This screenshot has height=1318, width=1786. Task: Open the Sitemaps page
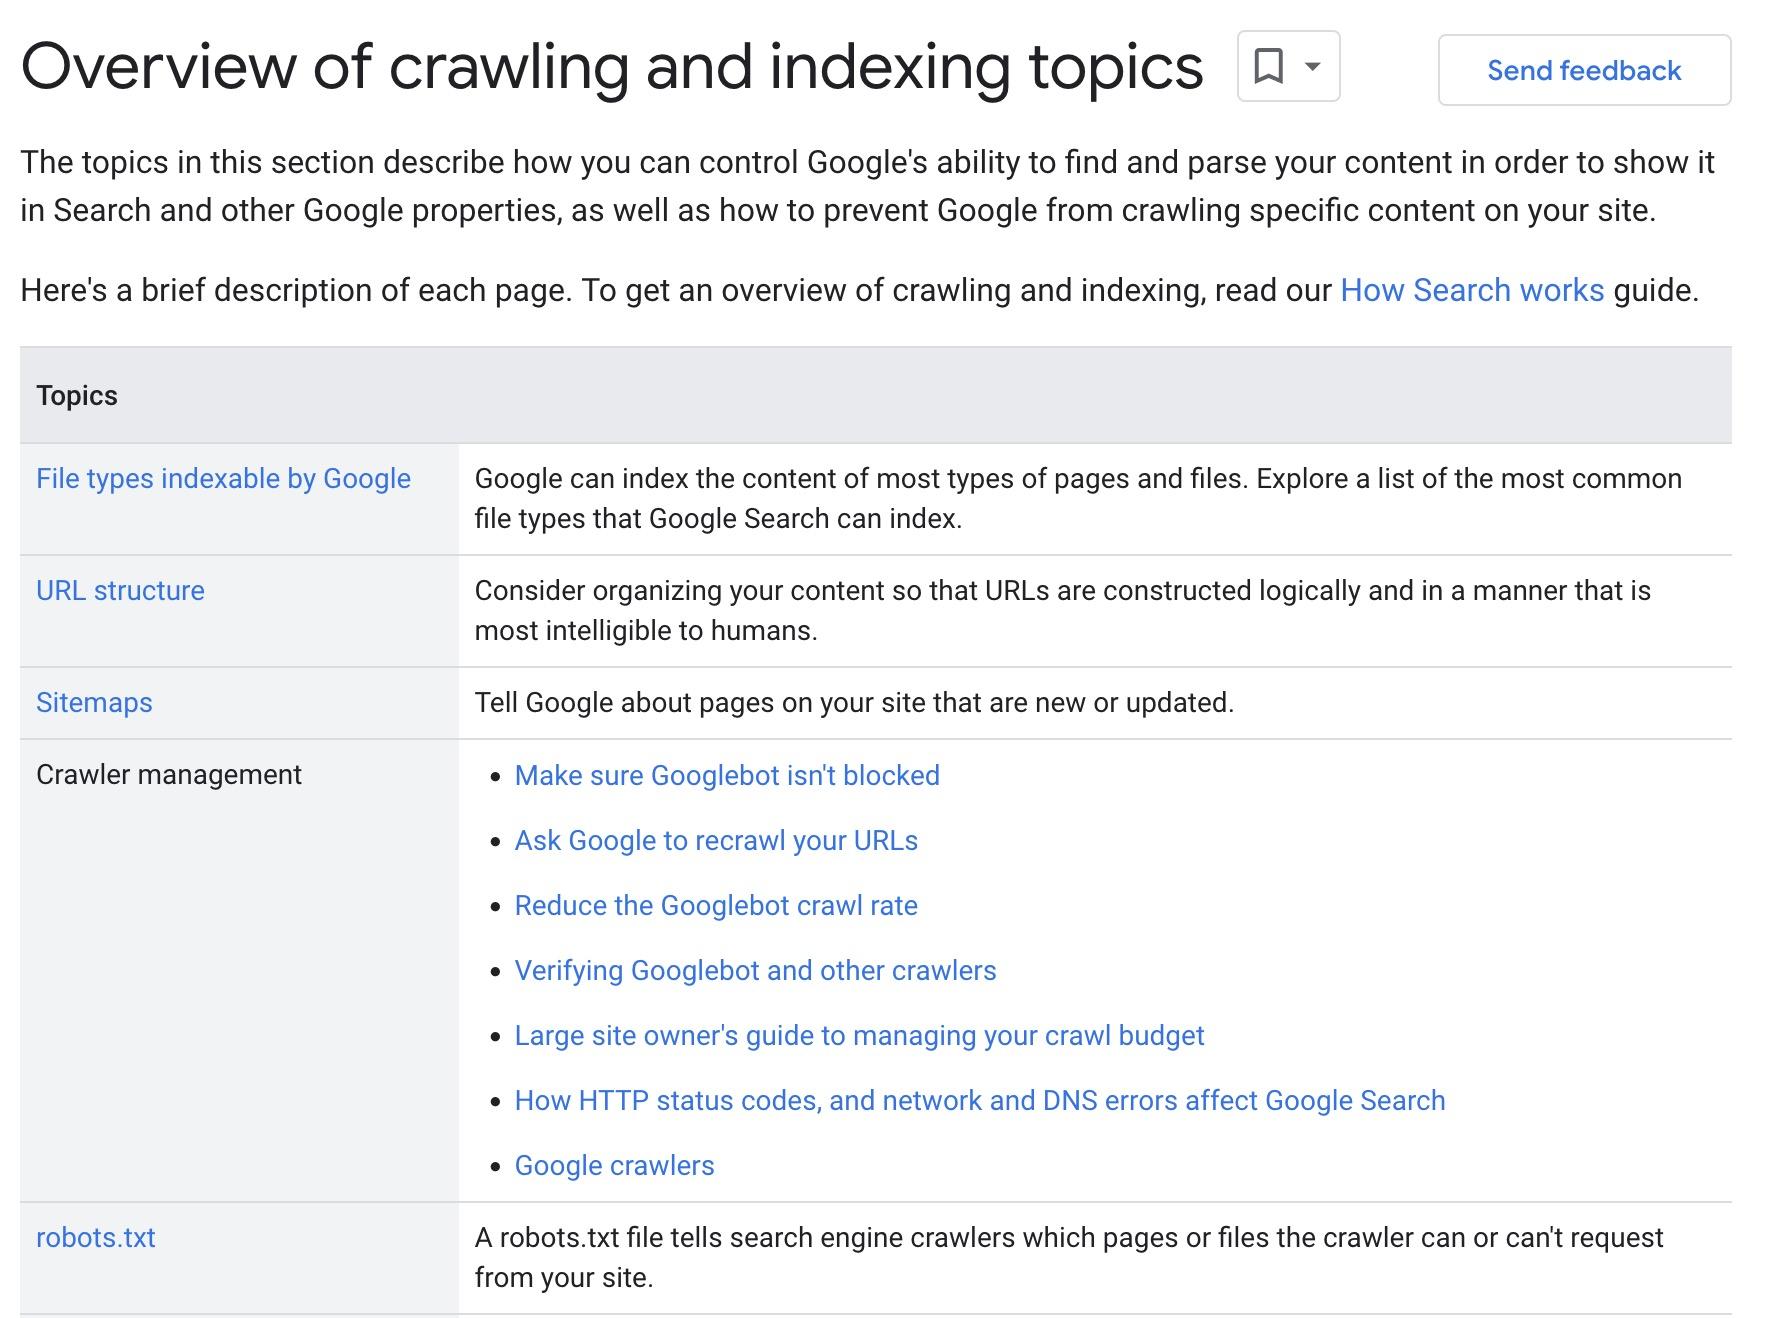coord(92,702)
